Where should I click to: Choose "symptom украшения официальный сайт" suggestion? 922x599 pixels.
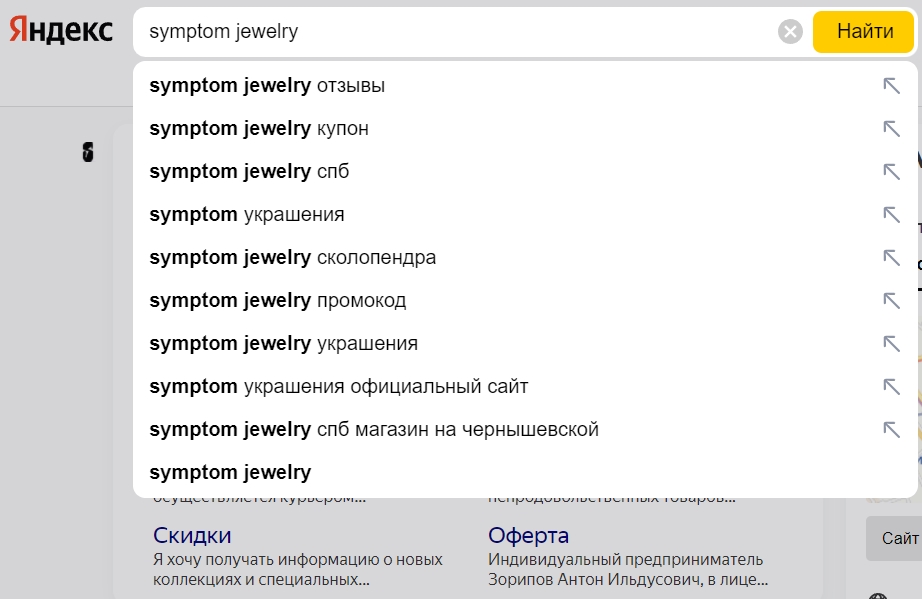338,387
